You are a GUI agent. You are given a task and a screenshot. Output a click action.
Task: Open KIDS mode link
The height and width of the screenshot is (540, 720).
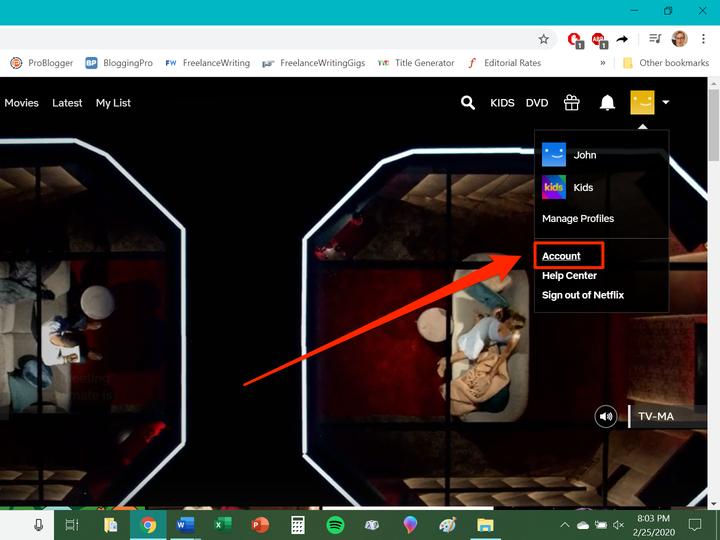point(502,103)
